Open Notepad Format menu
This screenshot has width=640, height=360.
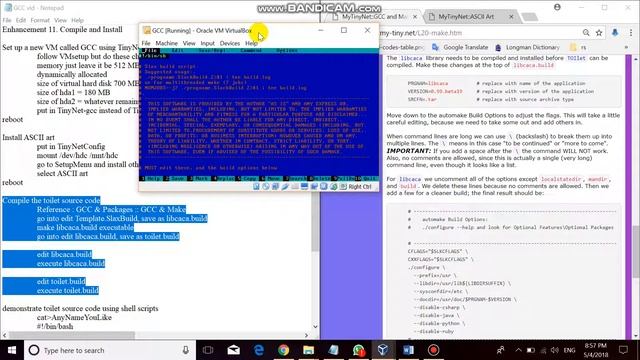pyautogui.click(x=40, y=20)
